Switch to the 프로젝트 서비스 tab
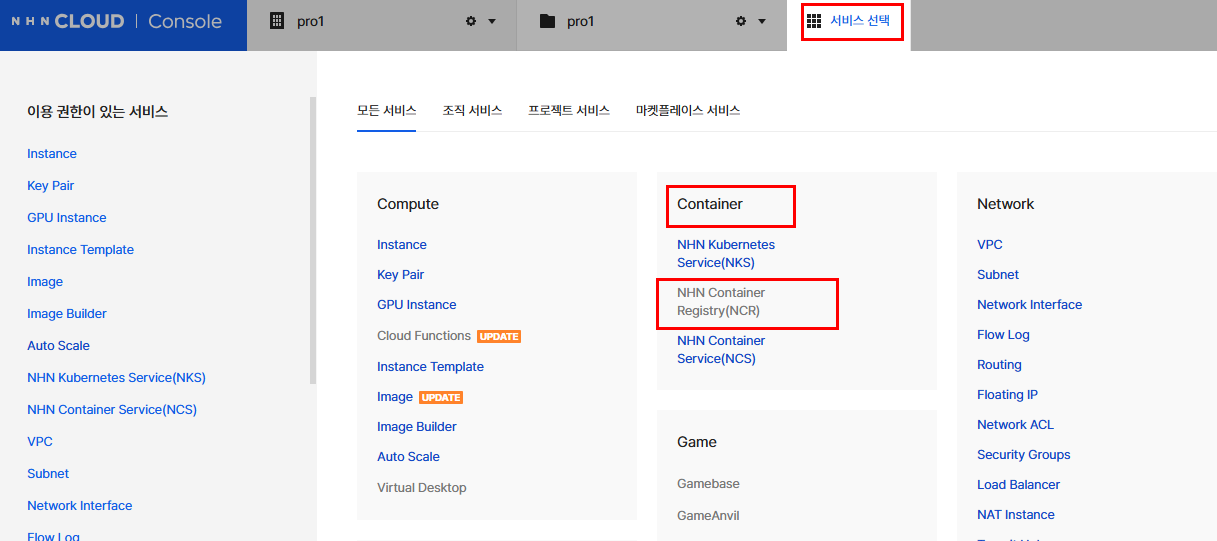This screenshot has height=541, width=1217. click(x=569, y=110)
